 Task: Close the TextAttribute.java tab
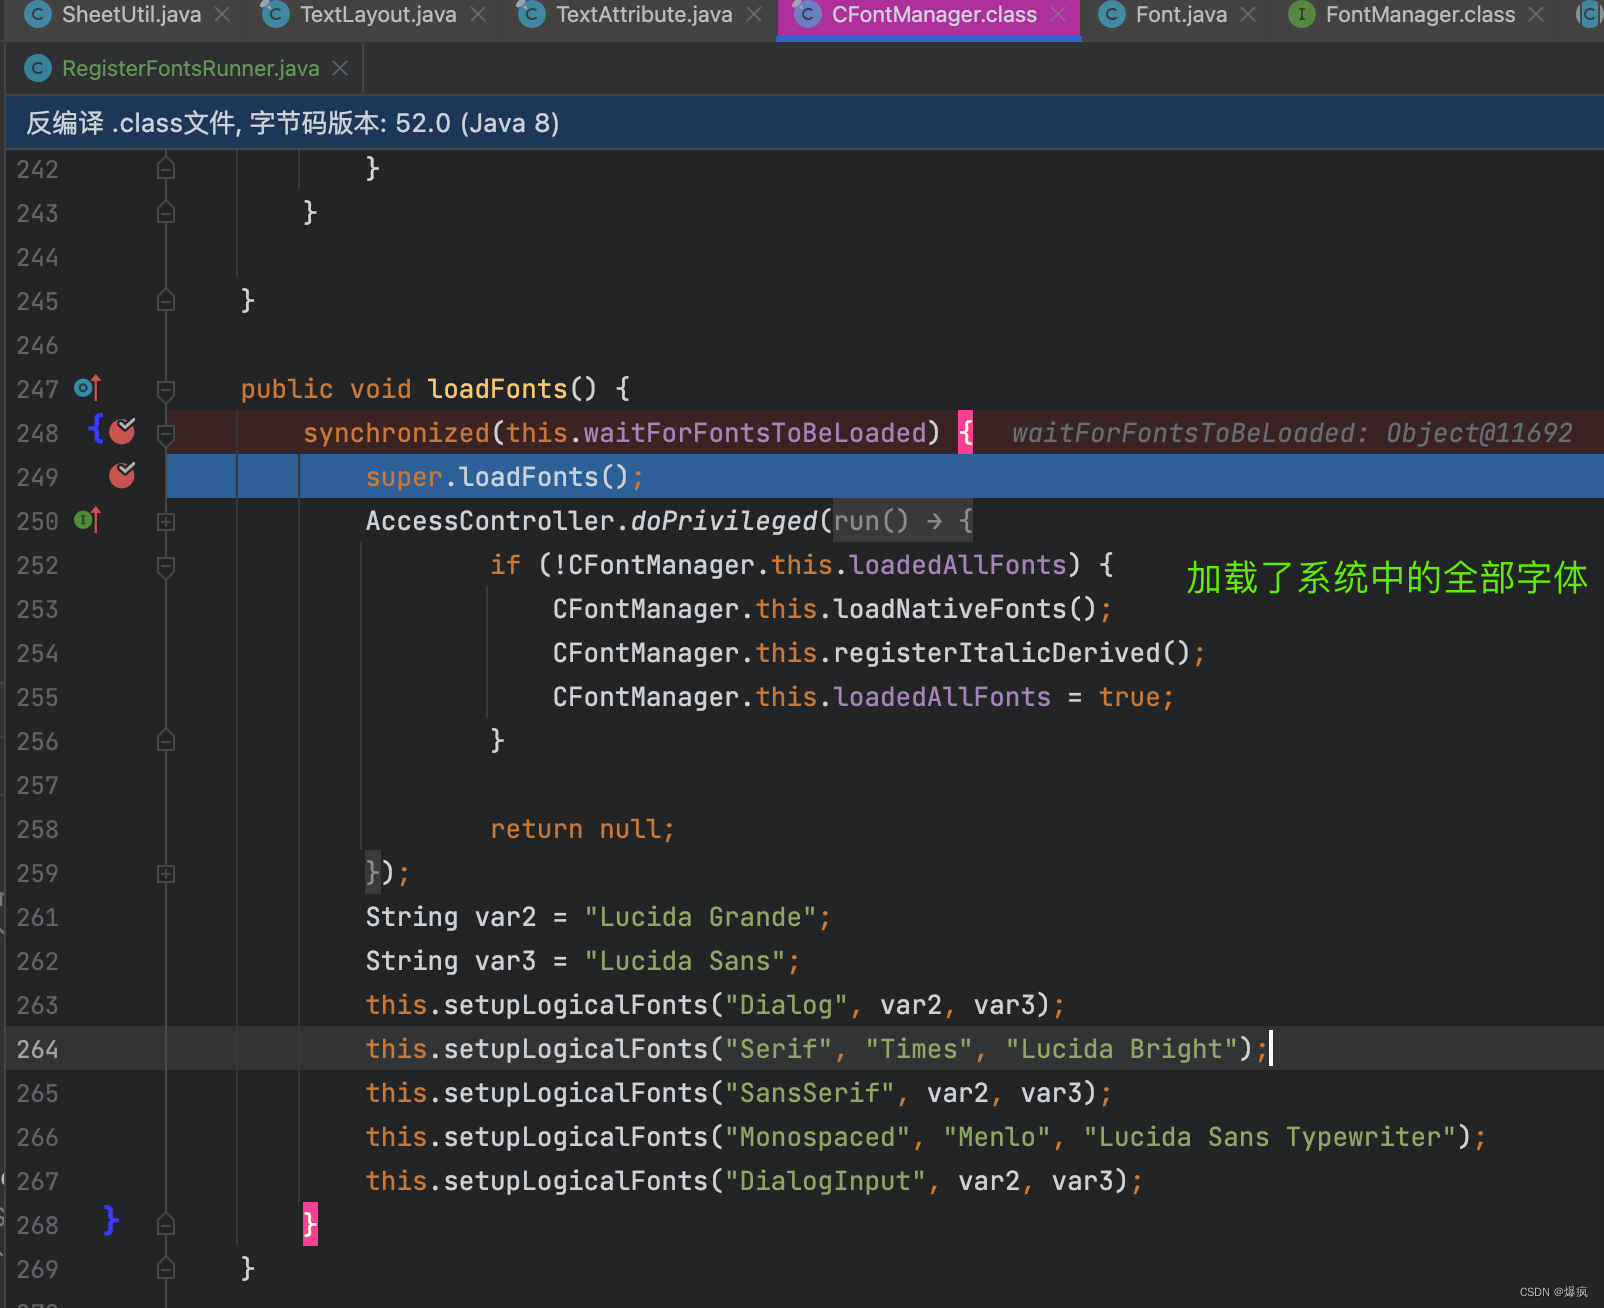click(x=754, y=15)
